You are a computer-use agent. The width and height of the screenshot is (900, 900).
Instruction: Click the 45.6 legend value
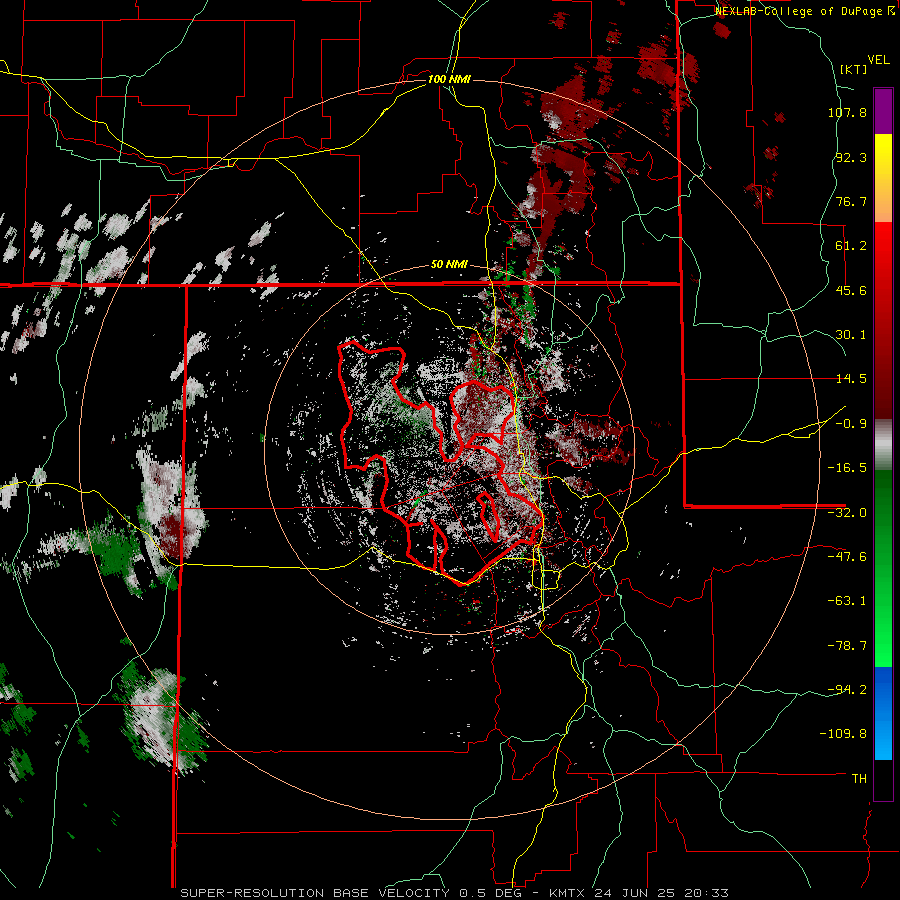[851, 290]
